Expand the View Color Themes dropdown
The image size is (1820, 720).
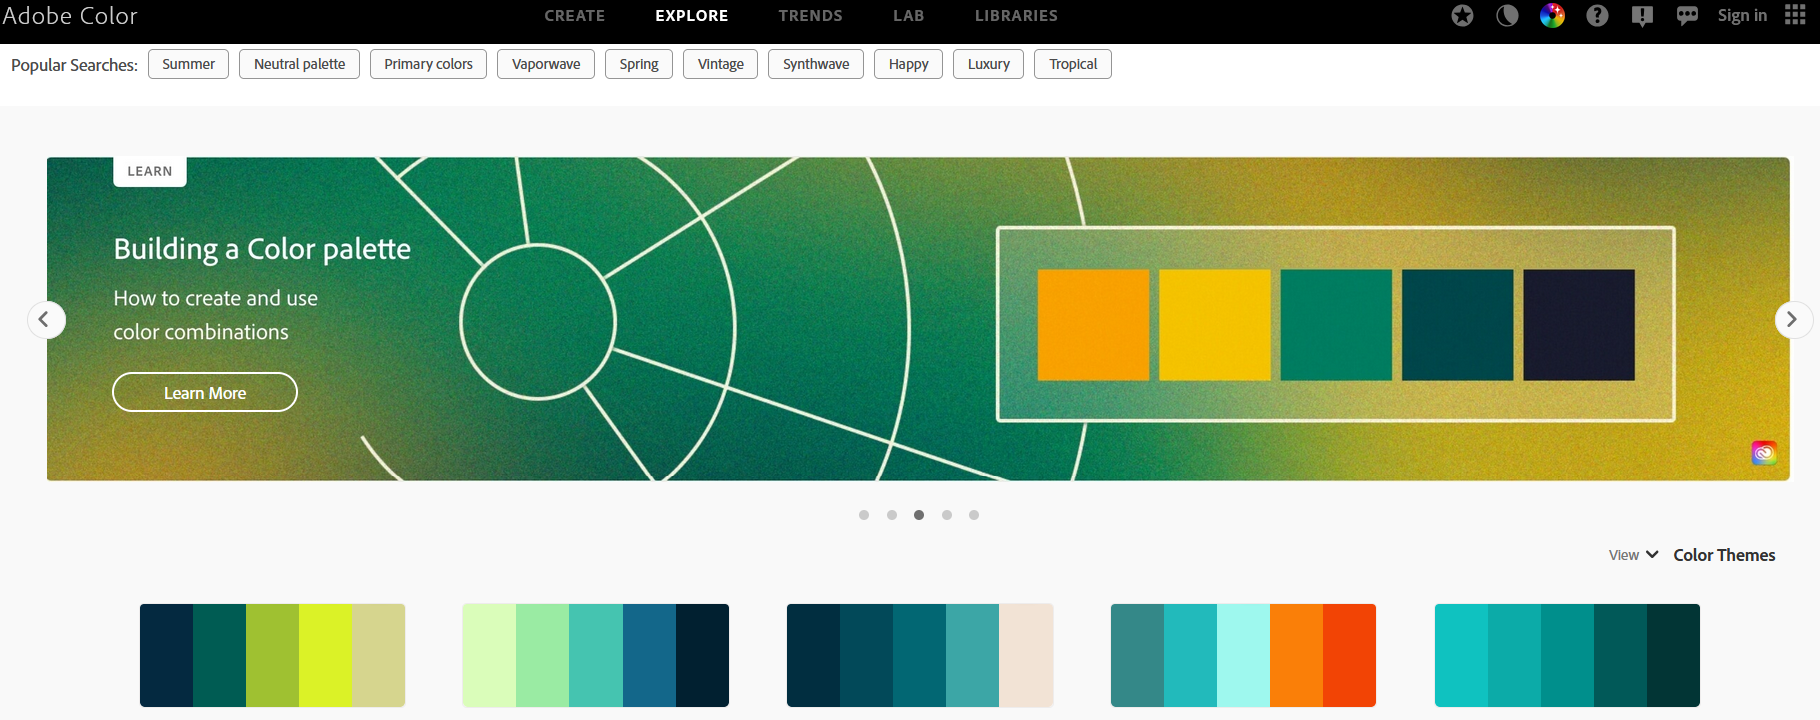[1692, 555]
